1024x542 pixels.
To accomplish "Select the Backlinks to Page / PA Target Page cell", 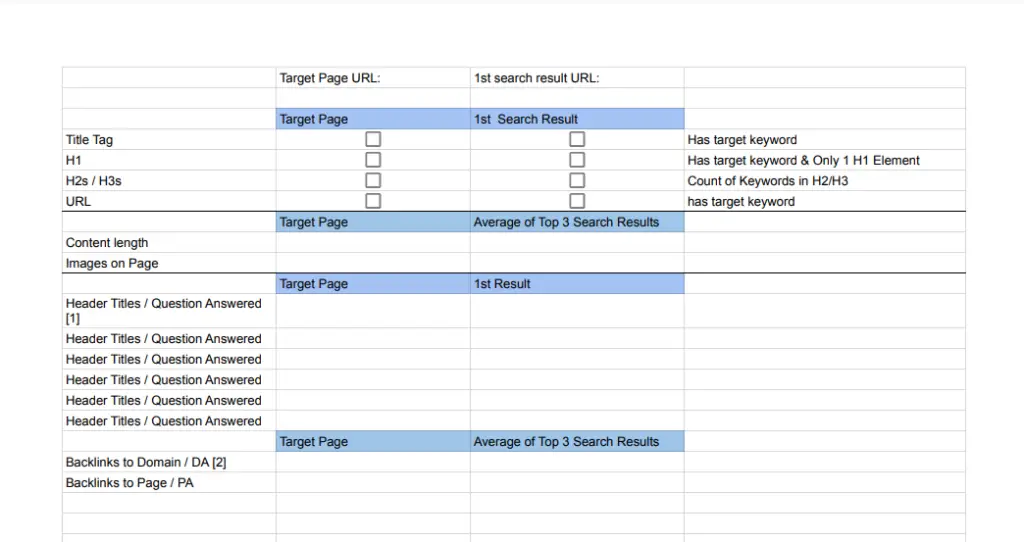I will coord(373,483).
